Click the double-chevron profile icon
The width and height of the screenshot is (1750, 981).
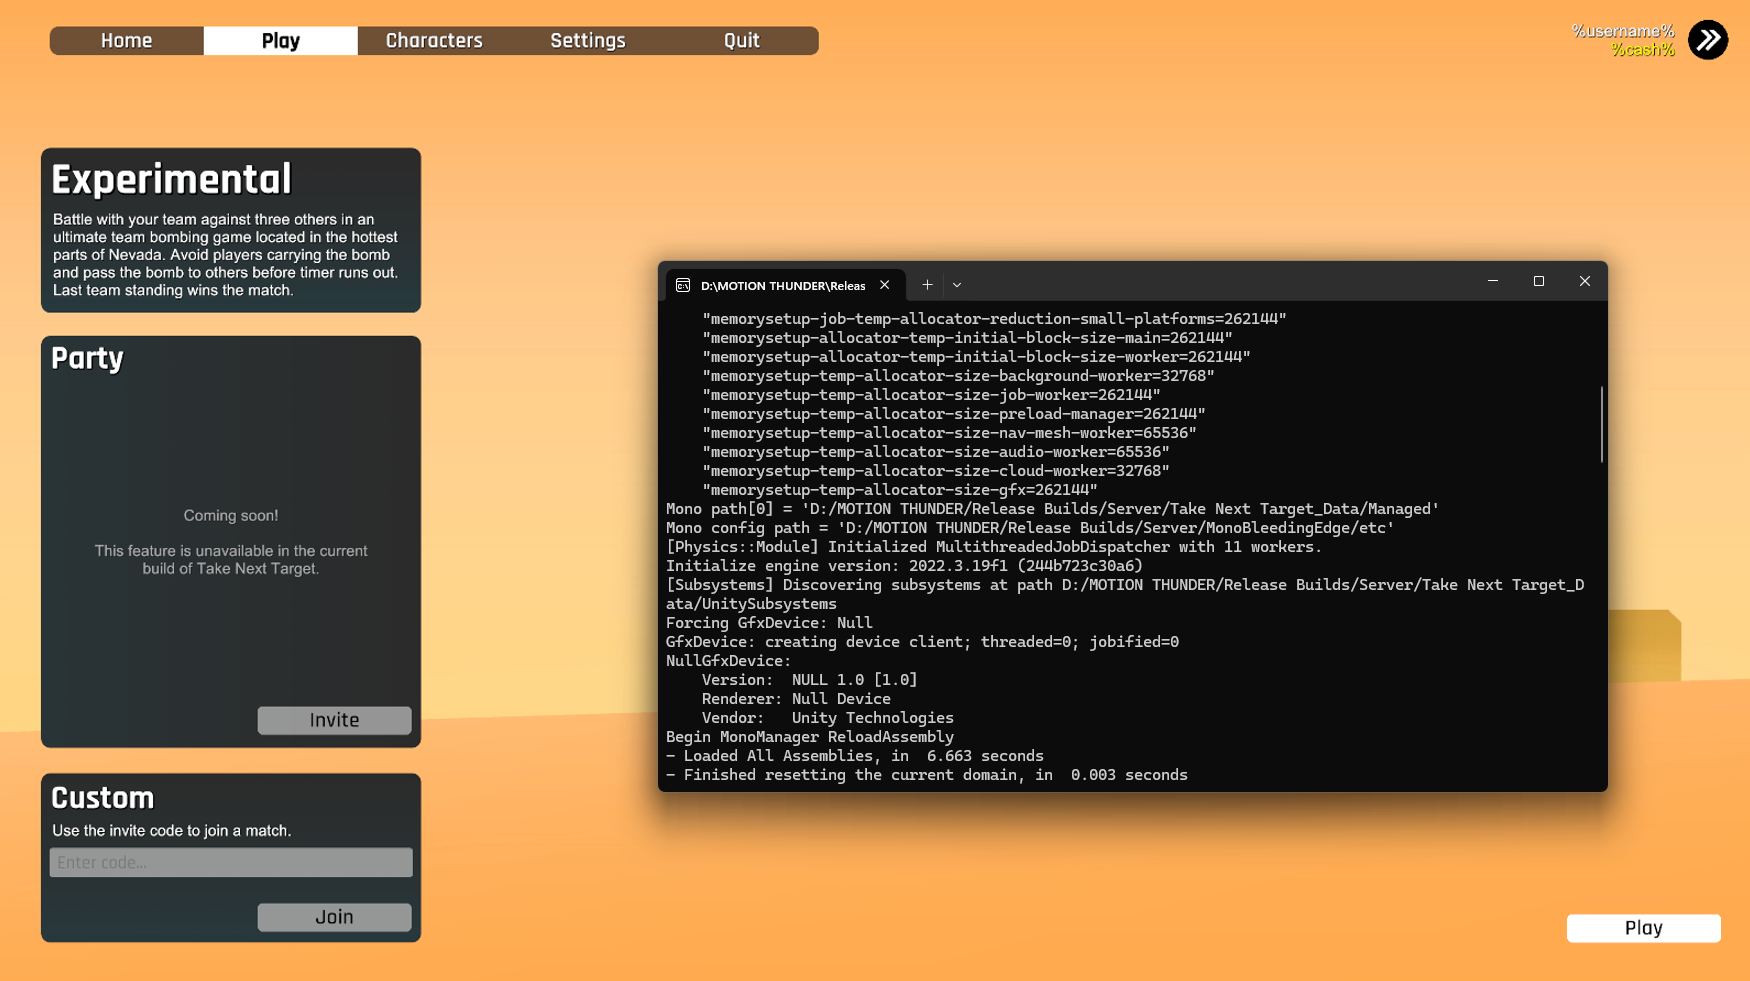coord(1707,40)
